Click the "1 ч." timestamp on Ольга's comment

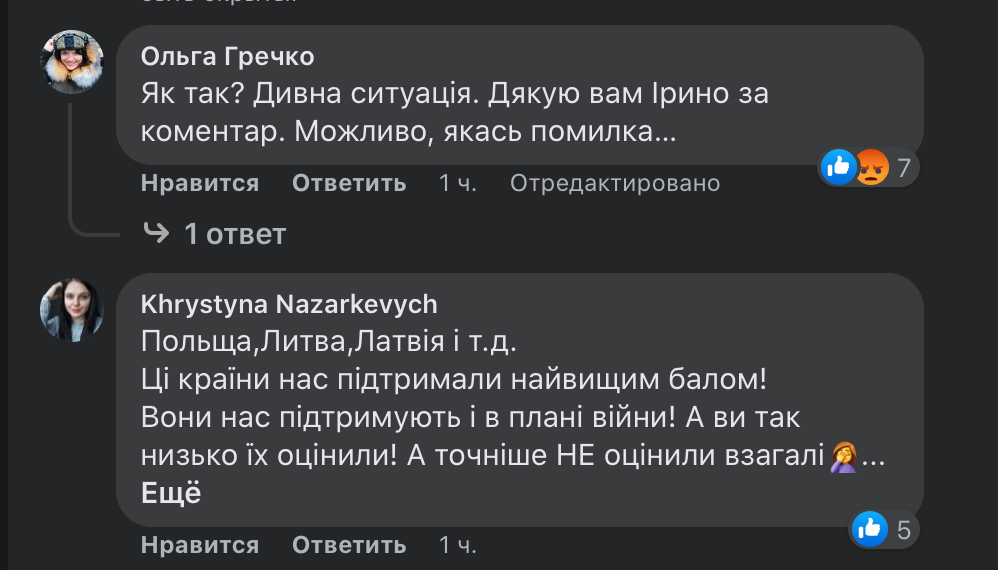tap(458, 183)
